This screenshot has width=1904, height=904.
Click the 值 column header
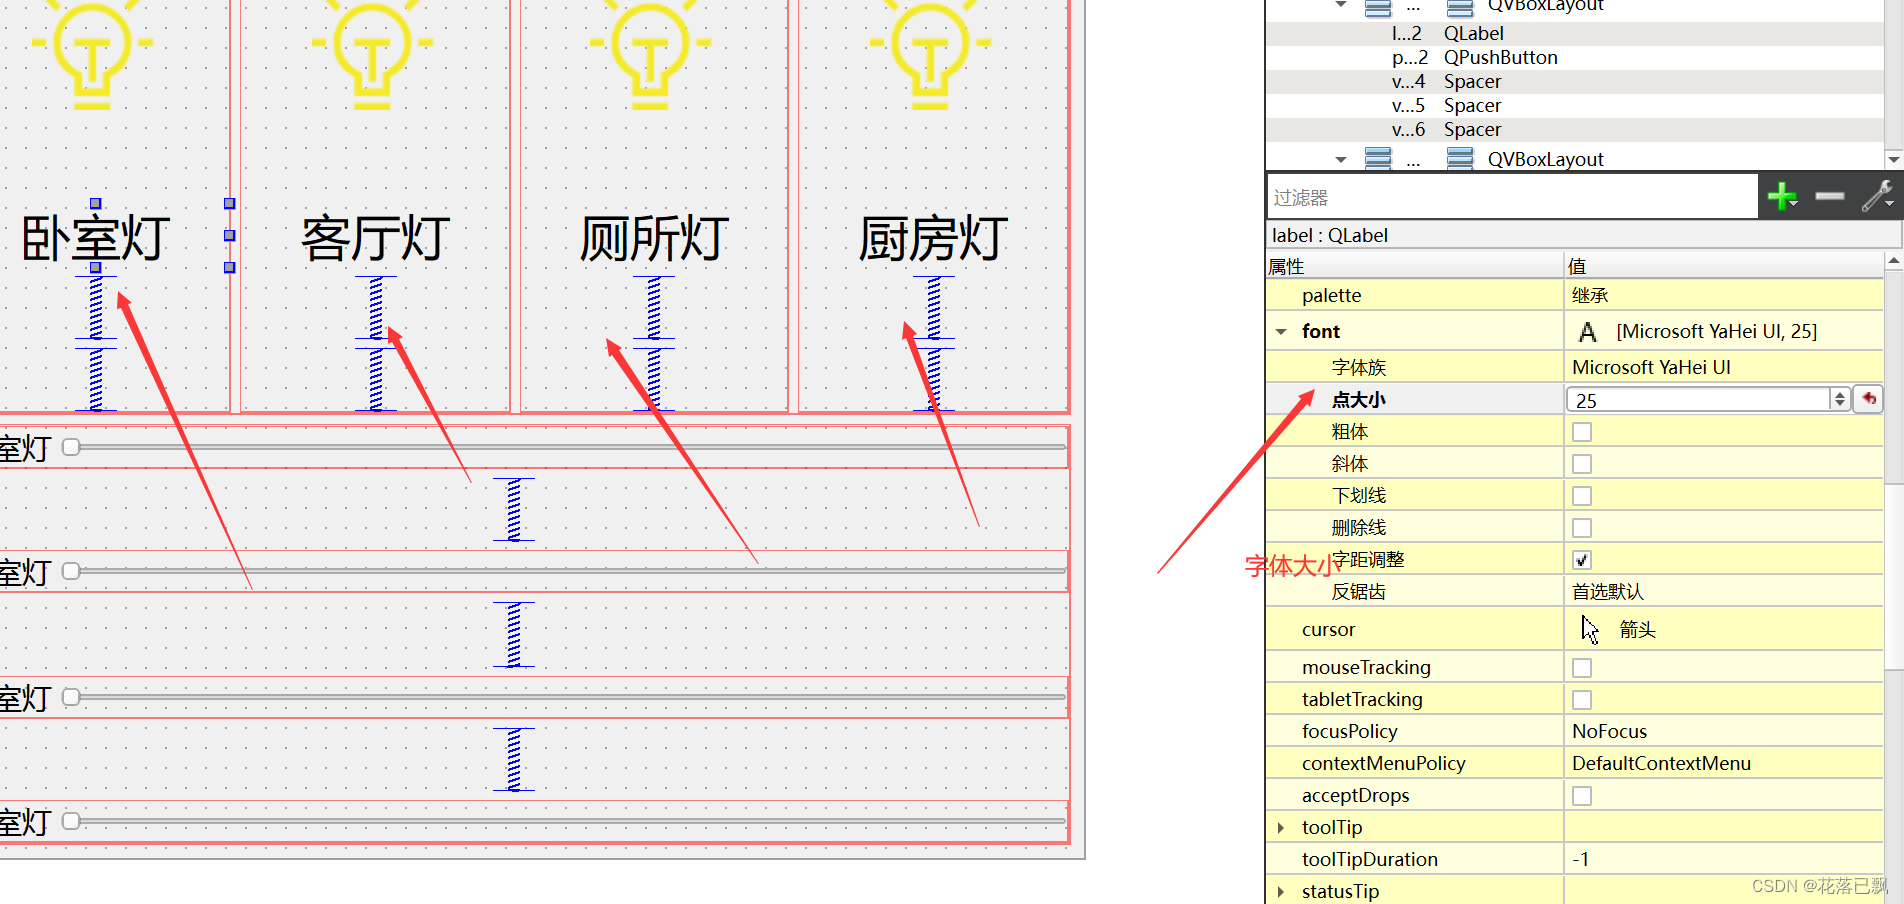[x=1724, y=266]
